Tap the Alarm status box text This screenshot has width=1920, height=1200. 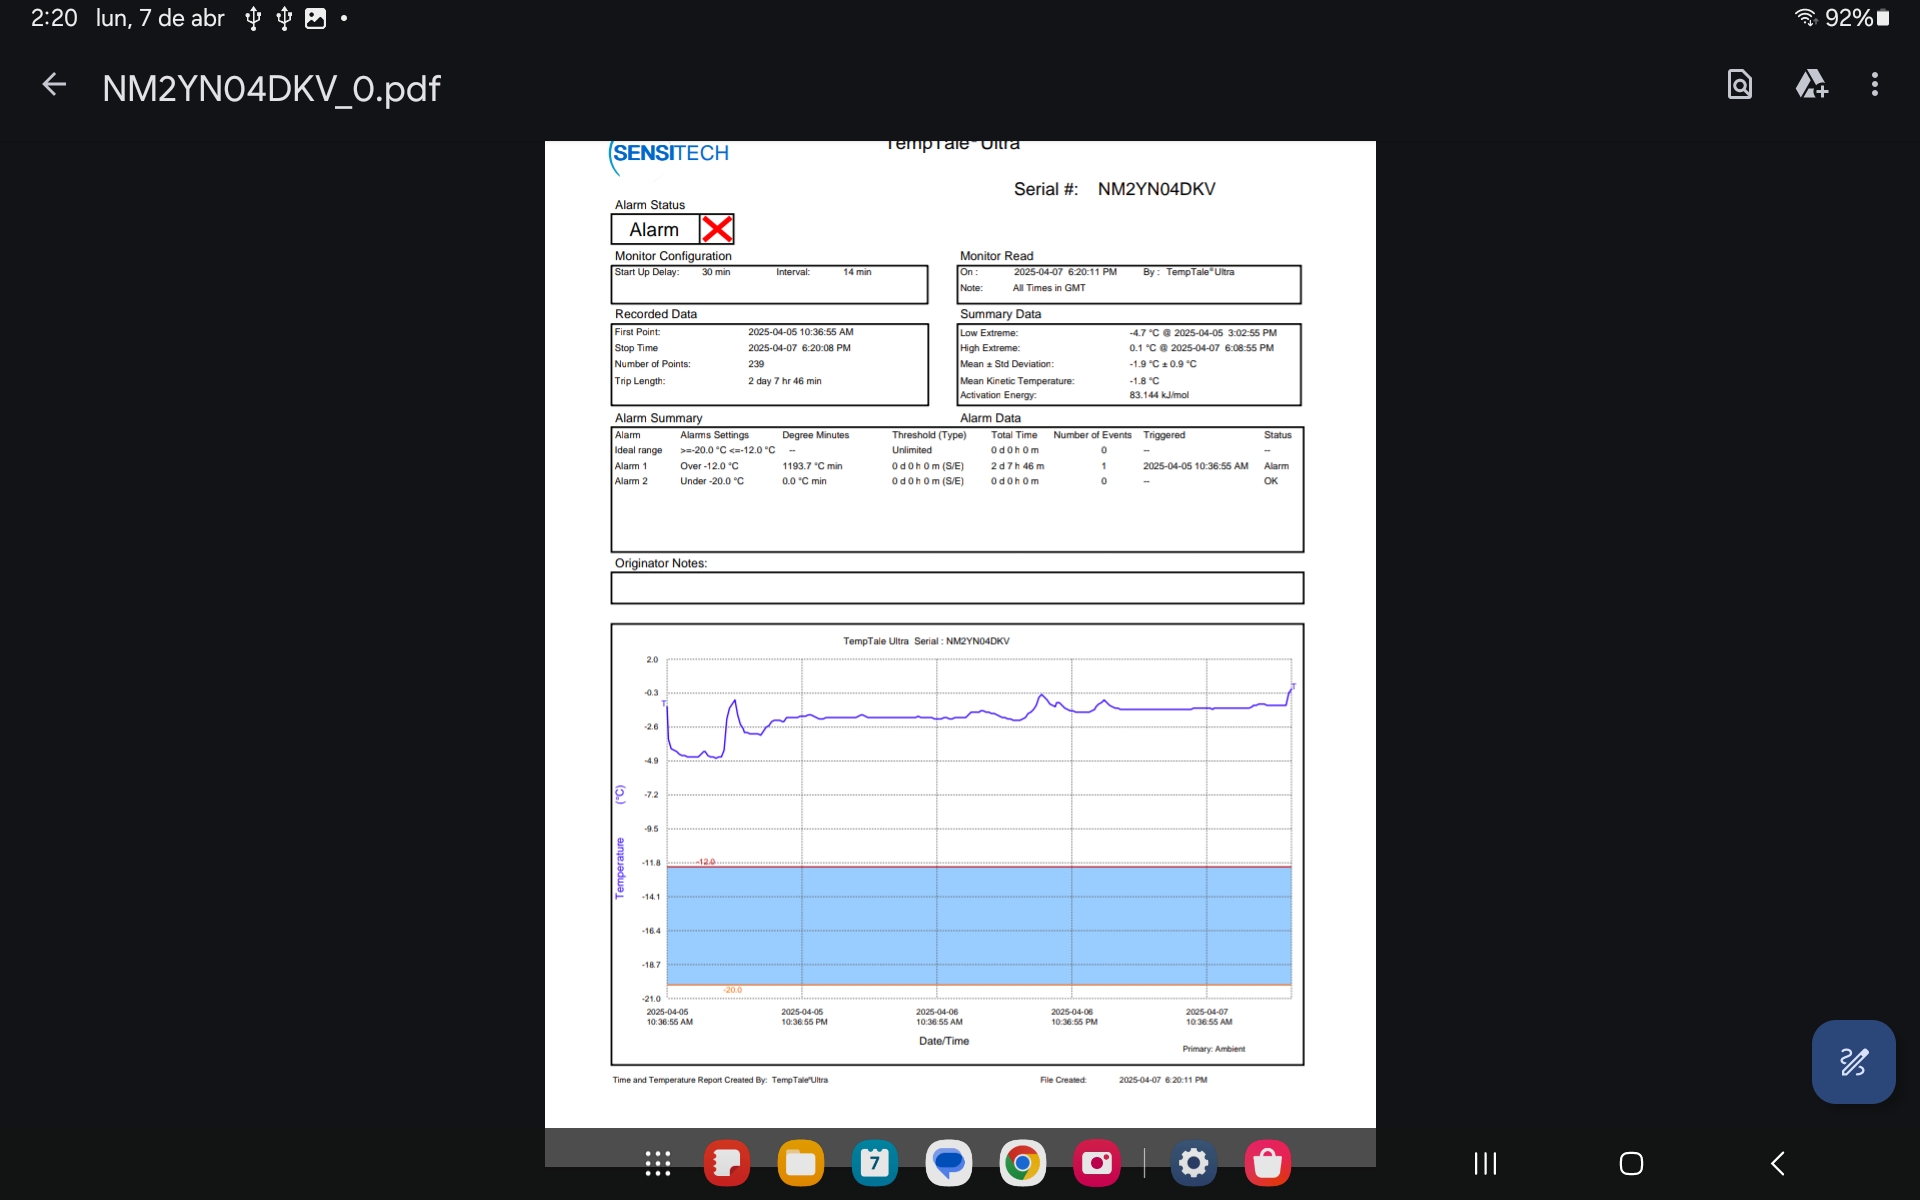point(654,230)
